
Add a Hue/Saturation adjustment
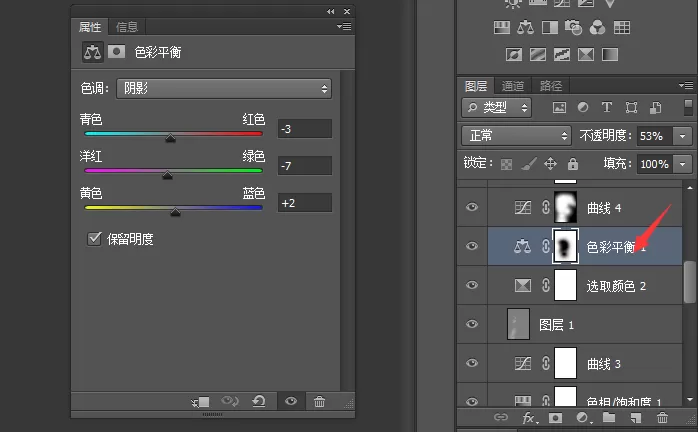pos(502,28)
